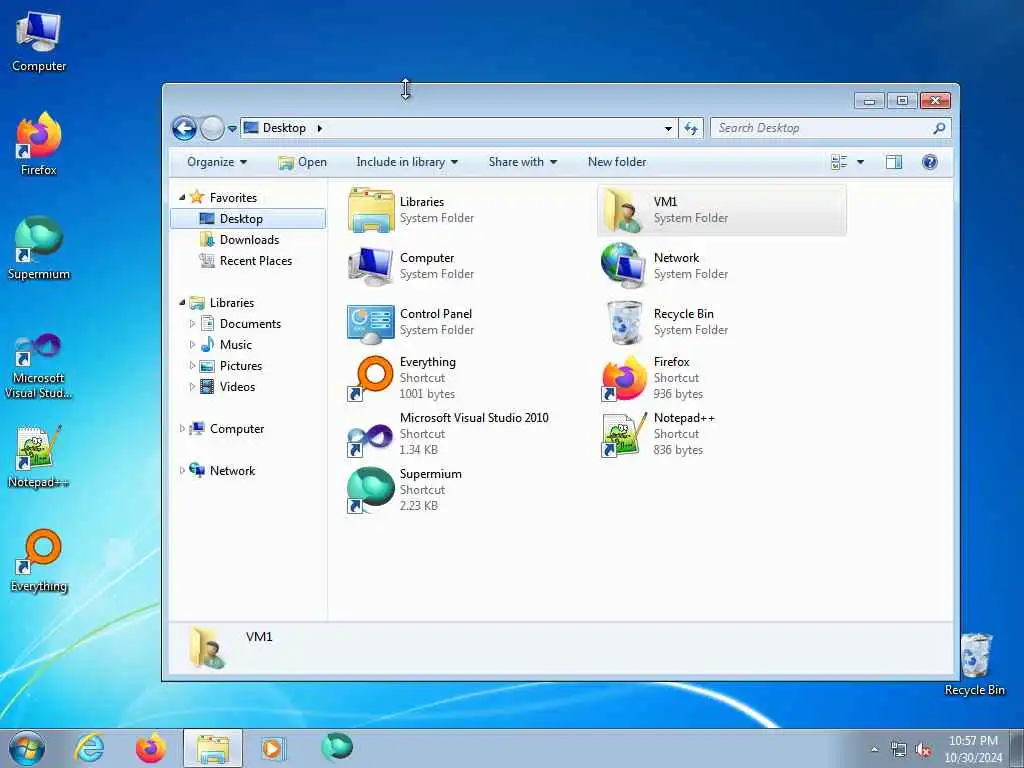Viewport: 1024px width, 768px height.
Task: Select Pictures library in navigation pane
Action: [240, 366]
